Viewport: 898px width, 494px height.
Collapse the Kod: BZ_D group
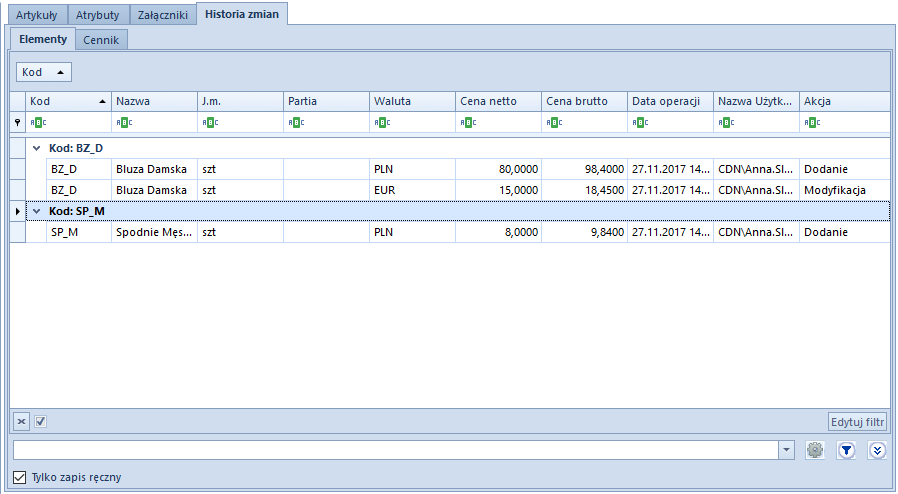click(x=37, y=148)
